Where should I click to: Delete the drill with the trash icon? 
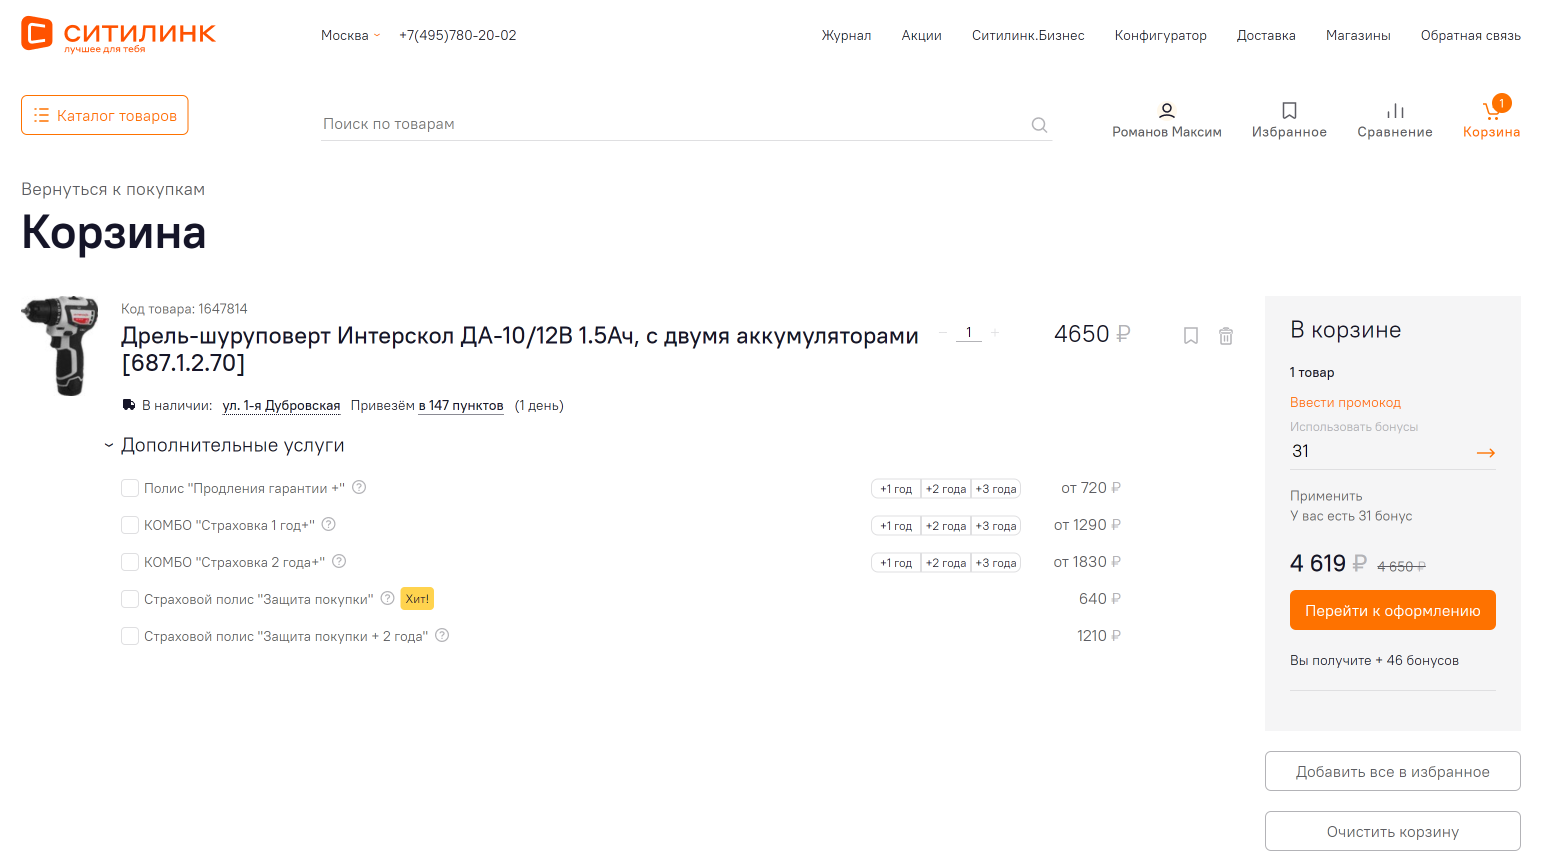click(1226, 336)
